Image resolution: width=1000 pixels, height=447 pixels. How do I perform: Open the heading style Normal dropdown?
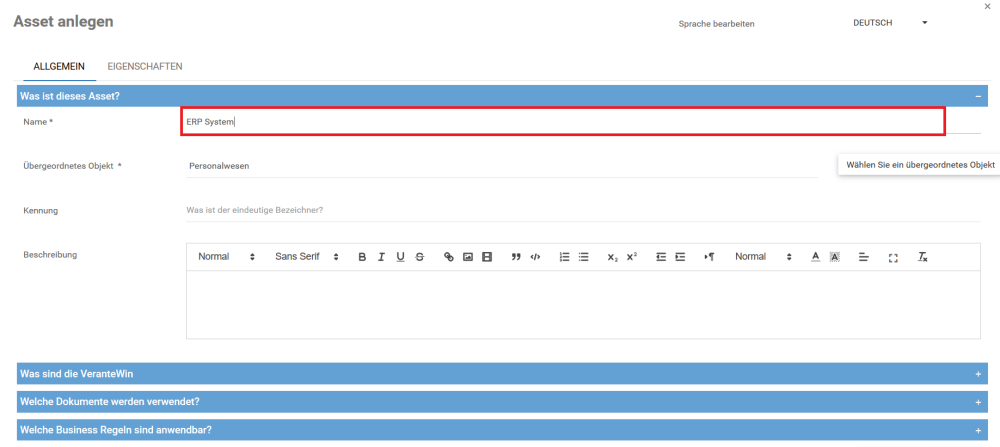(226, 257)
